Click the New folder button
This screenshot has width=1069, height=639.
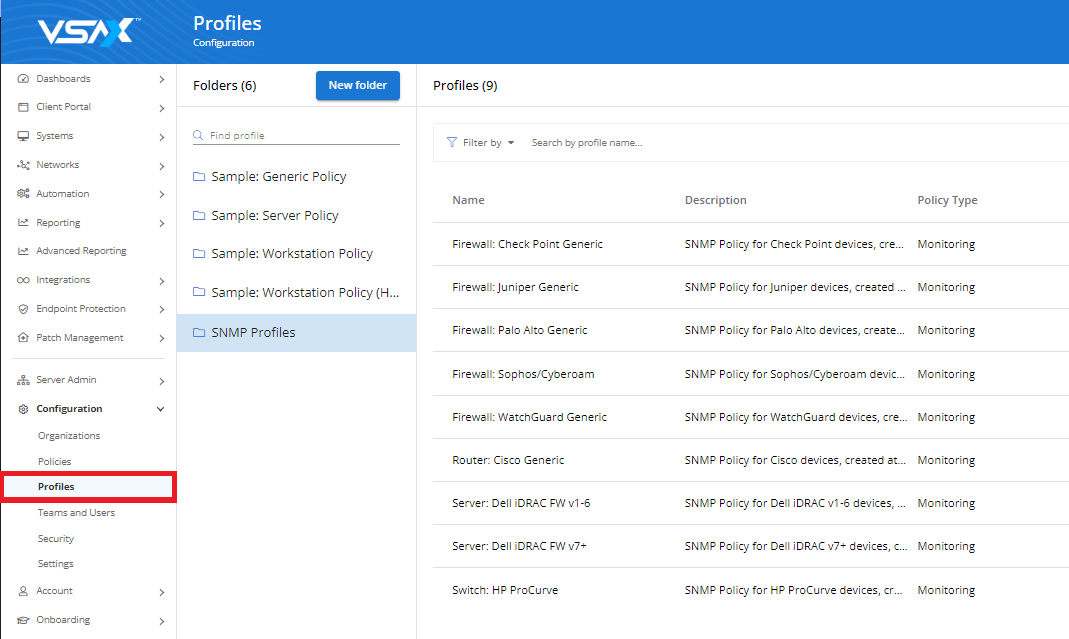pos(358,85)
